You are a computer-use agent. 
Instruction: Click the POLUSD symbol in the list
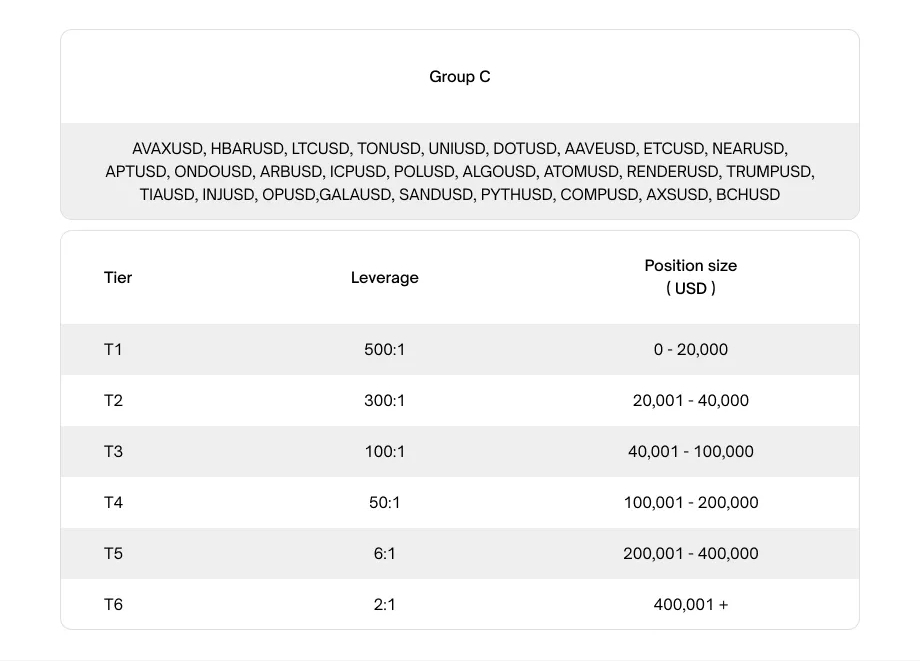point(424,172)
